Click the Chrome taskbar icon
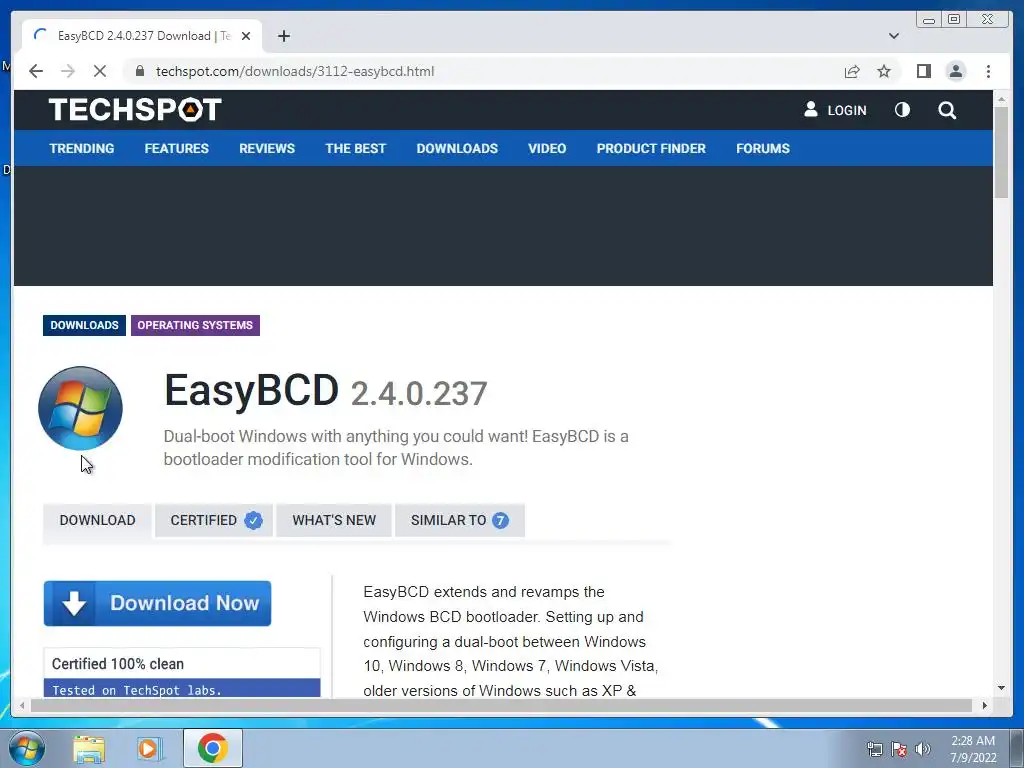Image resolution: width=1024 pixels, height=768 pixels. [x=212, y=748]
